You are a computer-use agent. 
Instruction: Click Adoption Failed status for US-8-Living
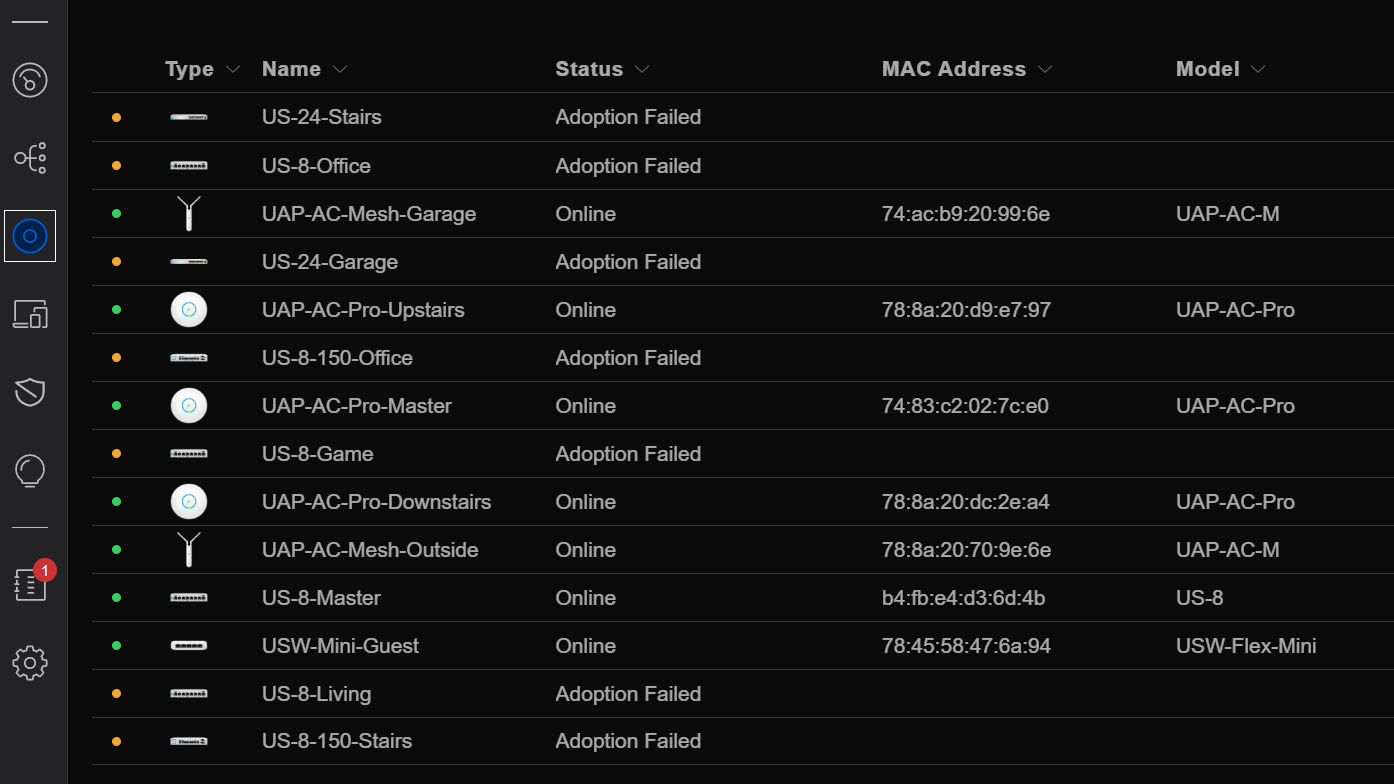click(x=628, y=694)
